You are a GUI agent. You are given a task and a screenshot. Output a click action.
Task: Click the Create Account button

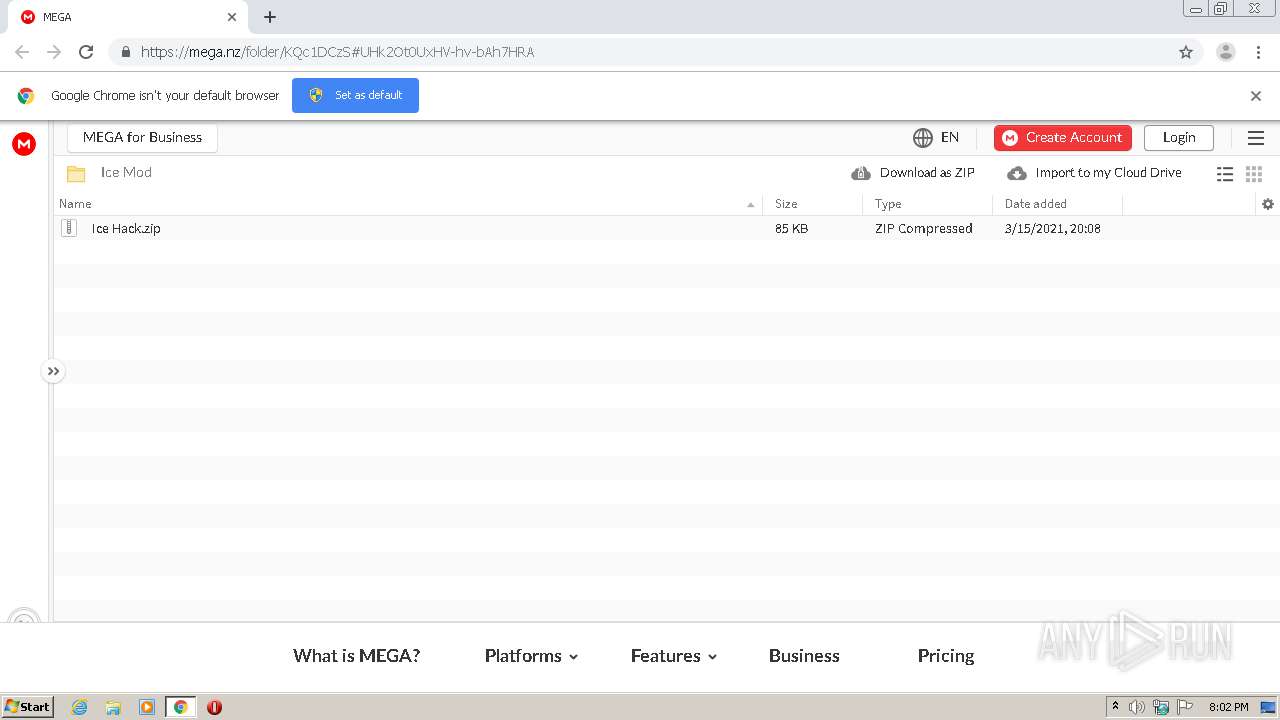point(1062,137)
